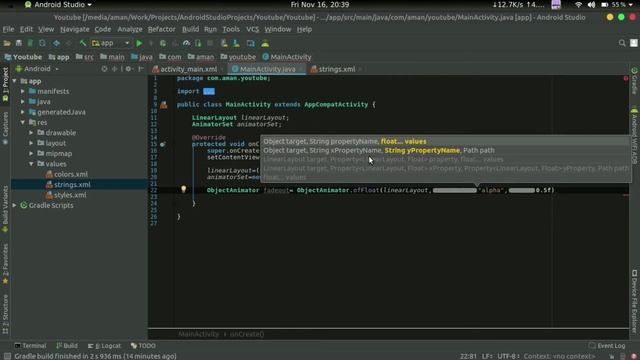Screen dimensions: 640x360
Task: Click override gutter marker on line 15
Action: click(163, 144)
